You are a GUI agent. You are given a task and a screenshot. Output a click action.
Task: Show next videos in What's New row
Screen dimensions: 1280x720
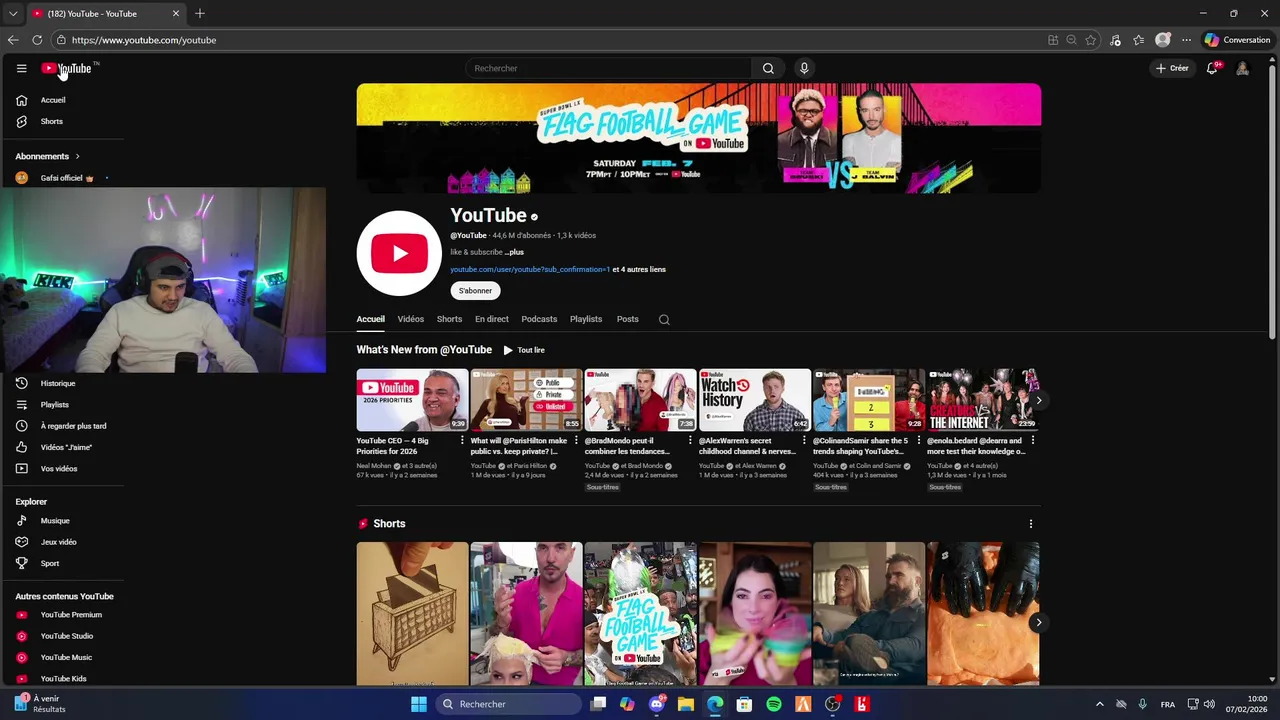[x=1038, y=400]
